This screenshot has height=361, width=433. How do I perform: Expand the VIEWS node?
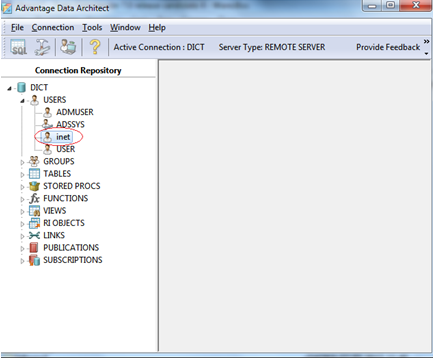coord(22,212)
